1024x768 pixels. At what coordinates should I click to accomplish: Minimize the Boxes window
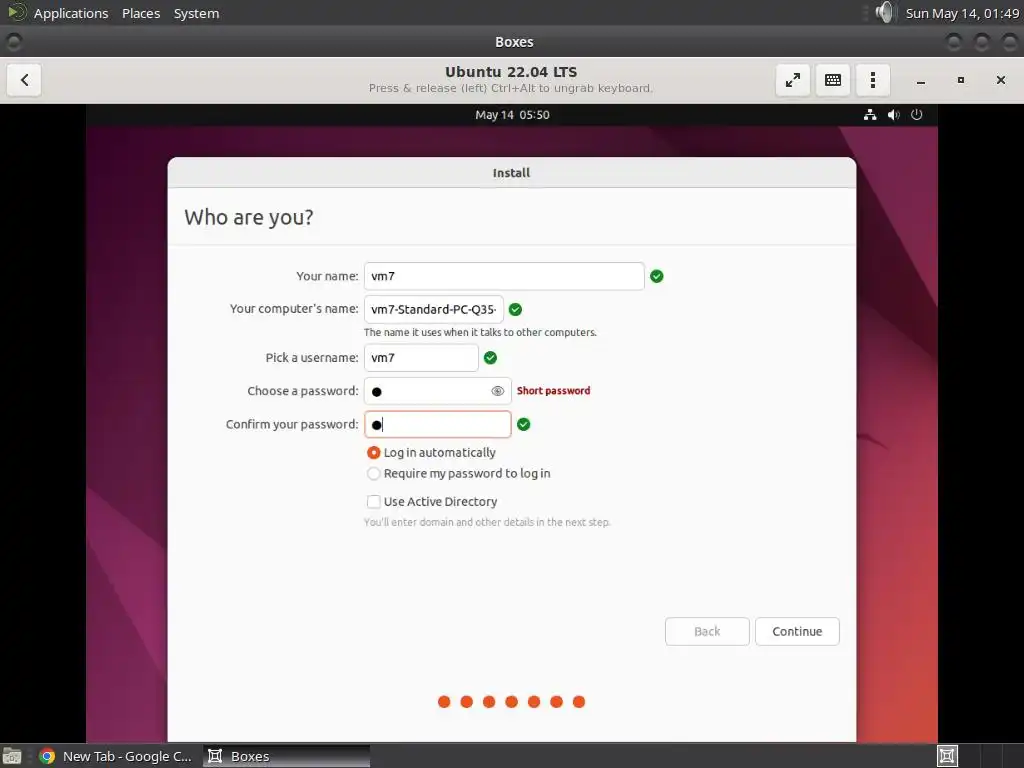(921, 80)
